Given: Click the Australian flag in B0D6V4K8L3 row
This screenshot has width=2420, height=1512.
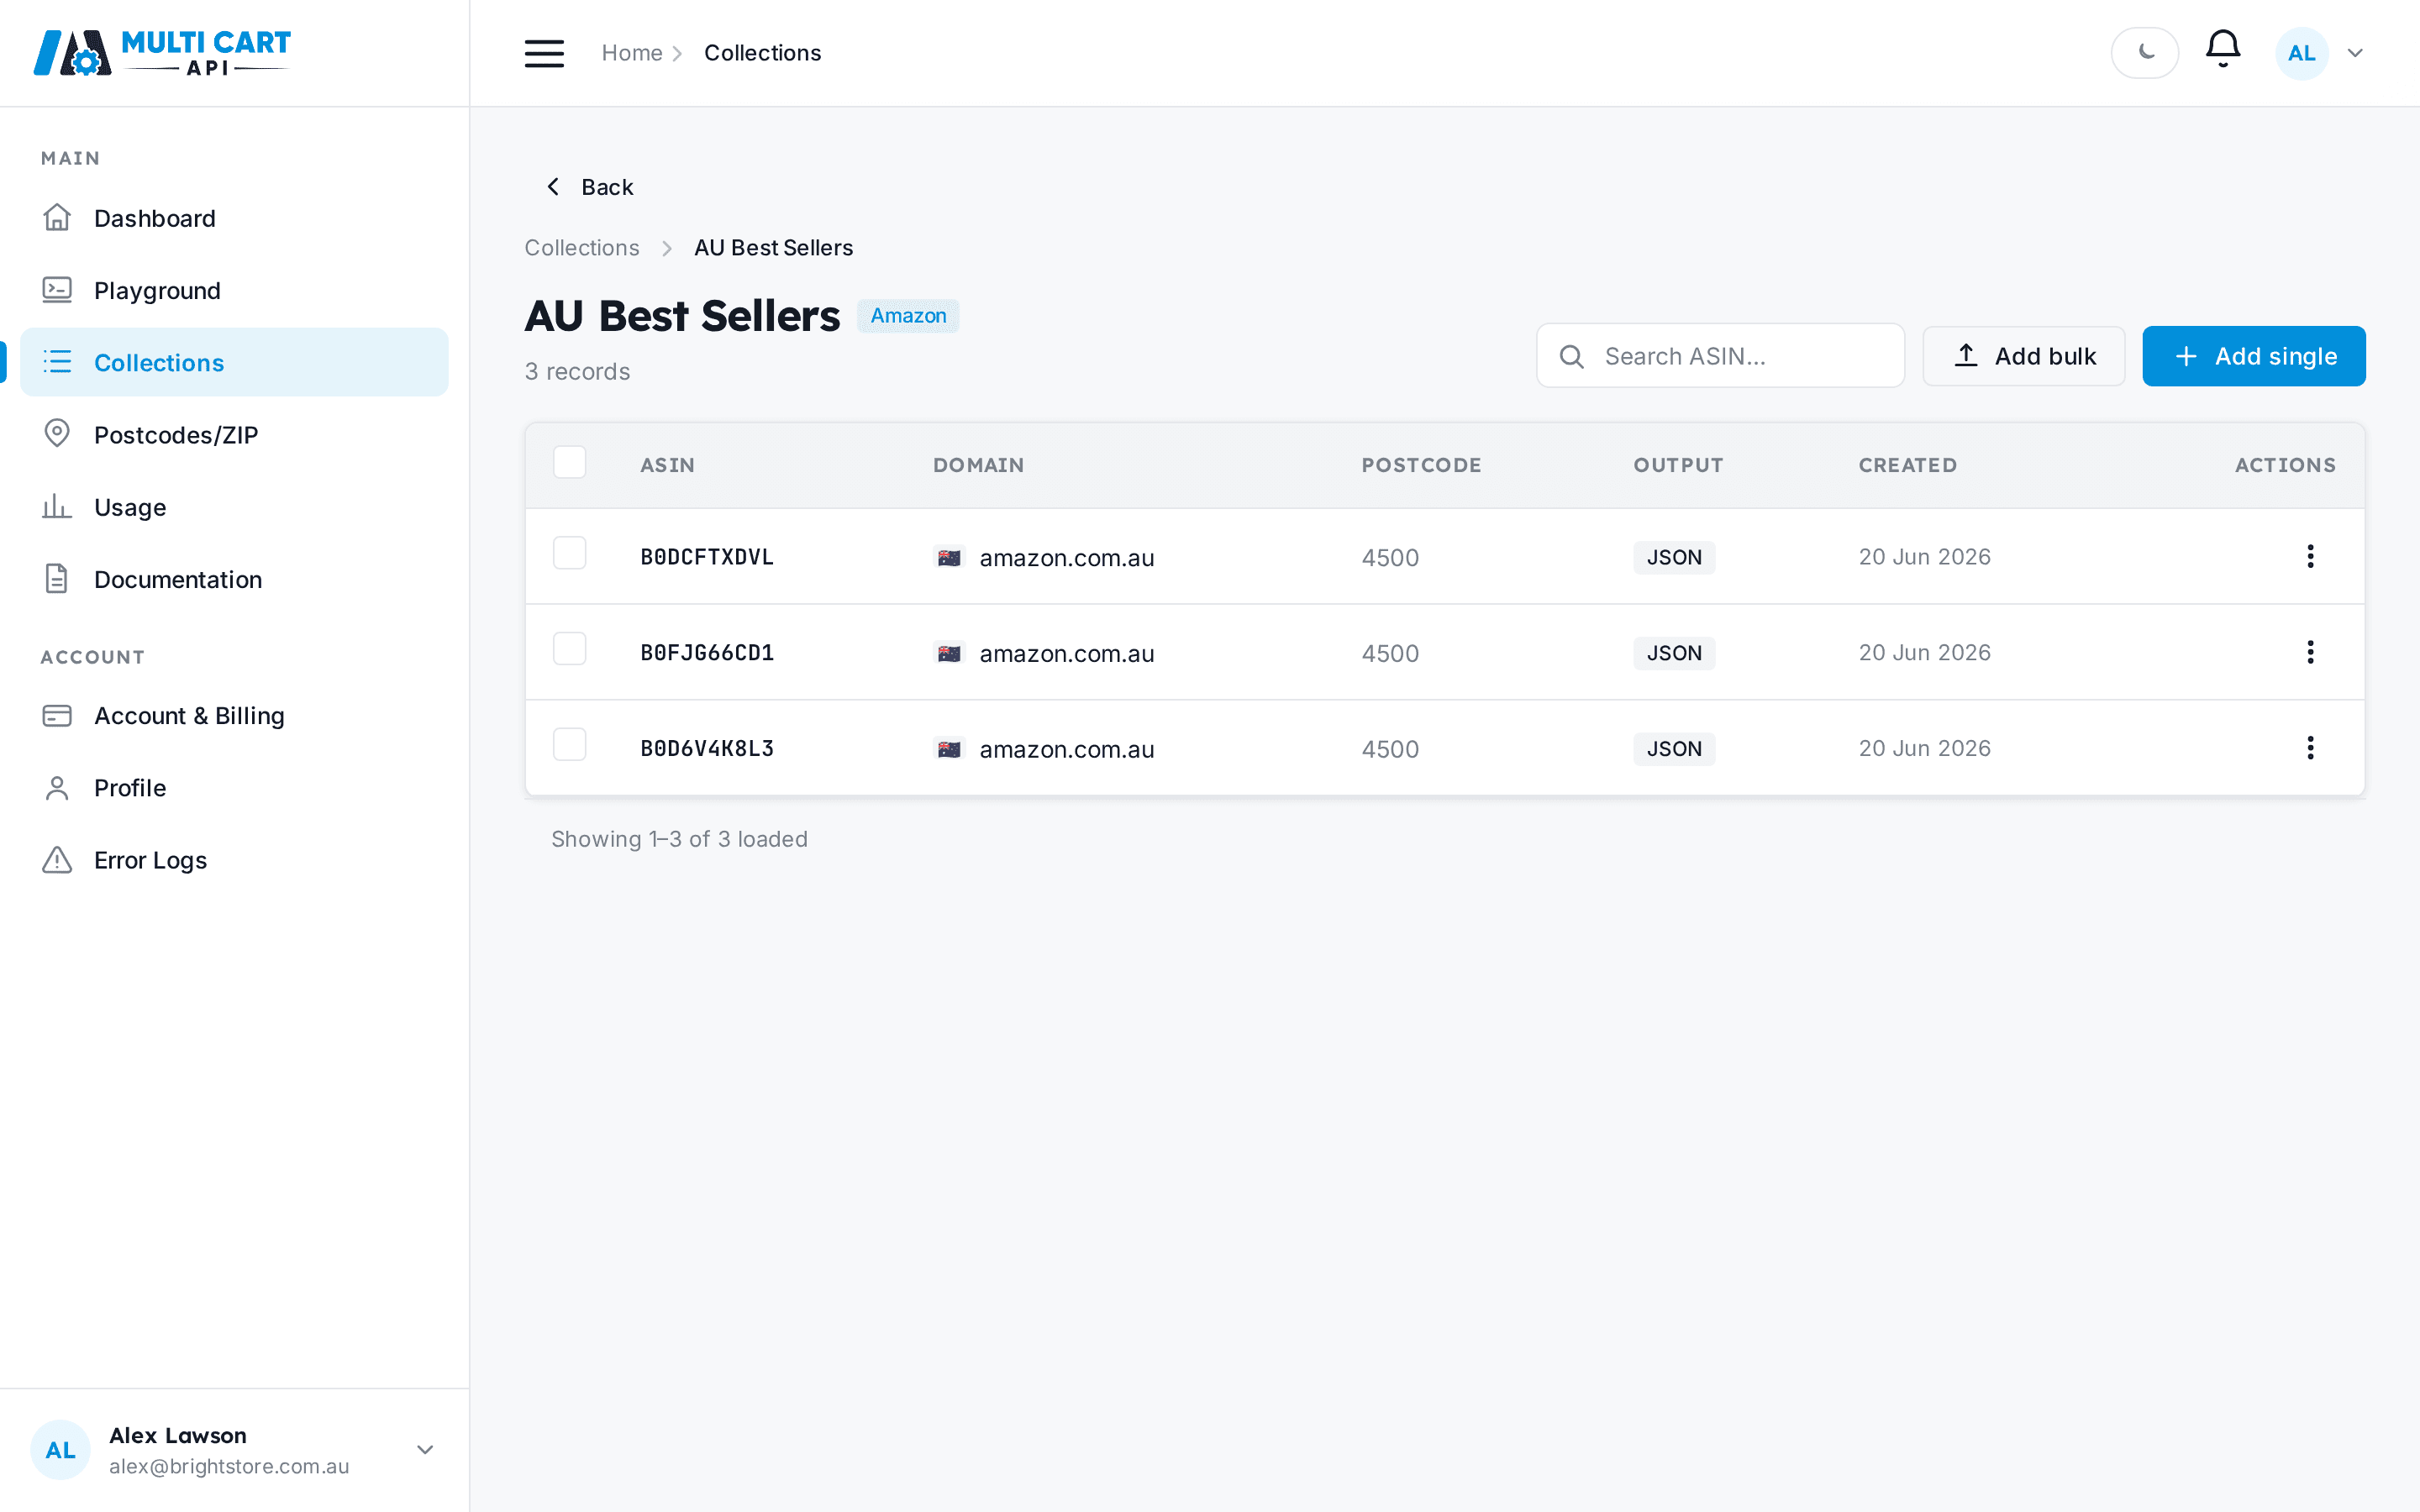Looking at the screenshot, I should click(949, 749).
